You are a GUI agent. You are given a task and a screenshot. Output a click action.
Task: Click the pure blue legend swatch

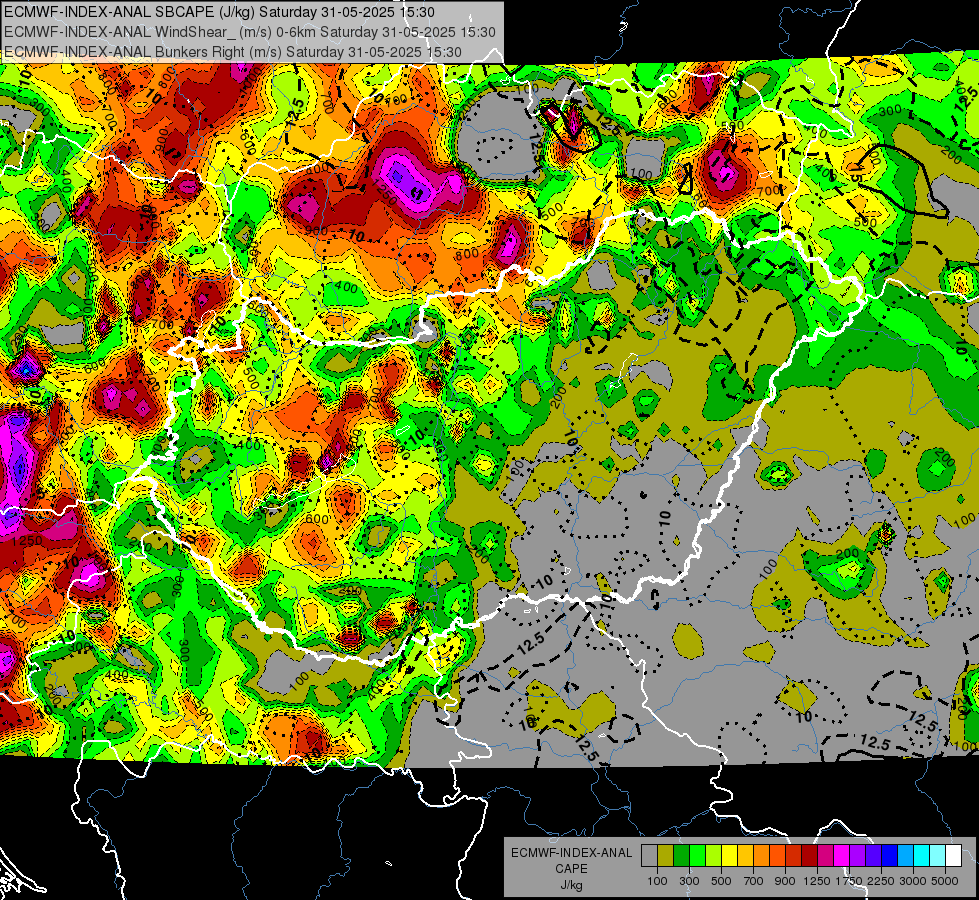click(890, 856)
